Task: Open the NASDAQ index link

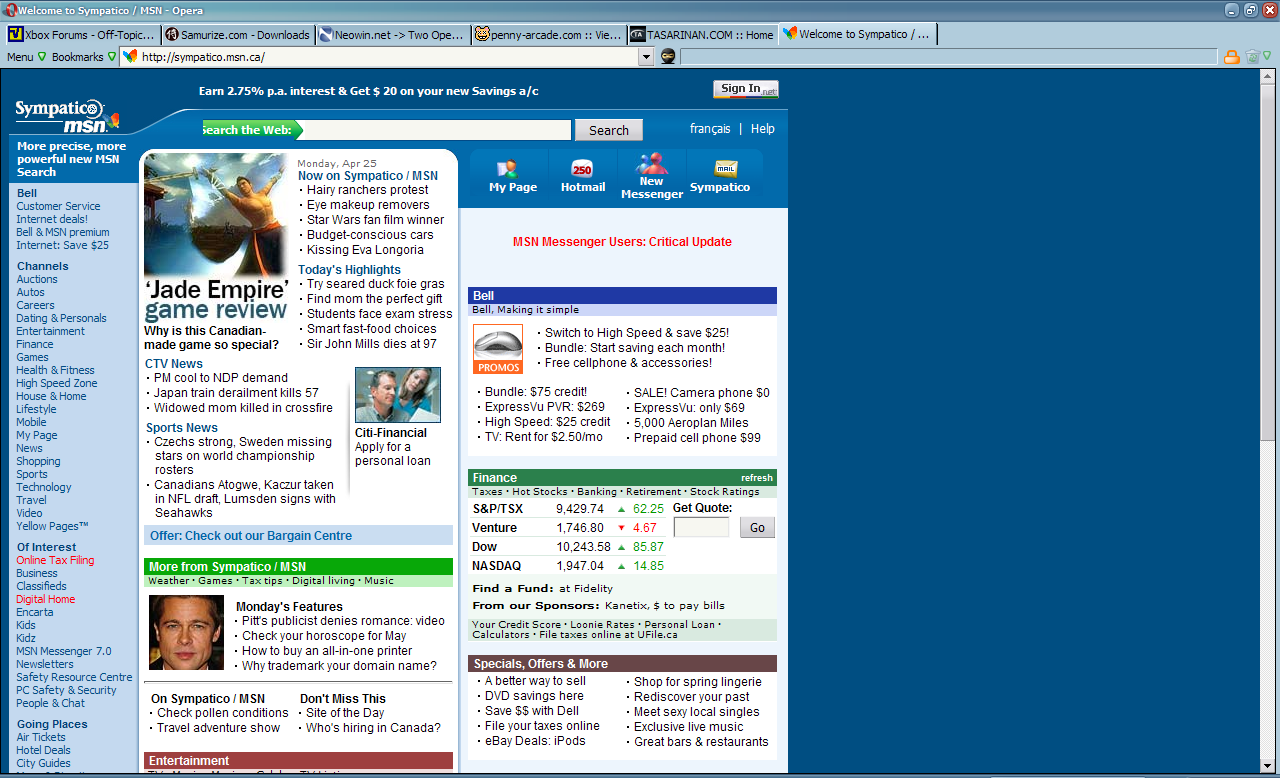Action: (x=497, y=566)
